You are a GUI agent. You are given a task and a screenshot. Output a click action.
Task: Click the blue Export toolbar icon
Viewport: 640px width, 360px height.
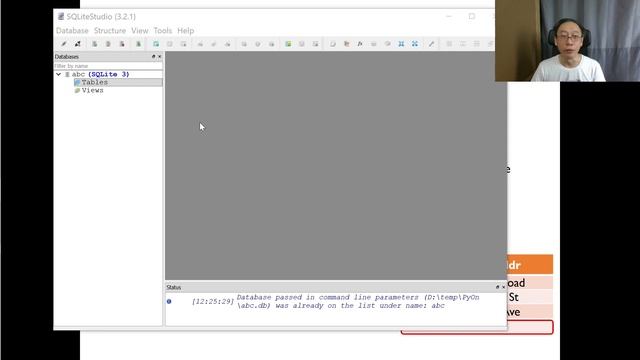tap(415, 44)
